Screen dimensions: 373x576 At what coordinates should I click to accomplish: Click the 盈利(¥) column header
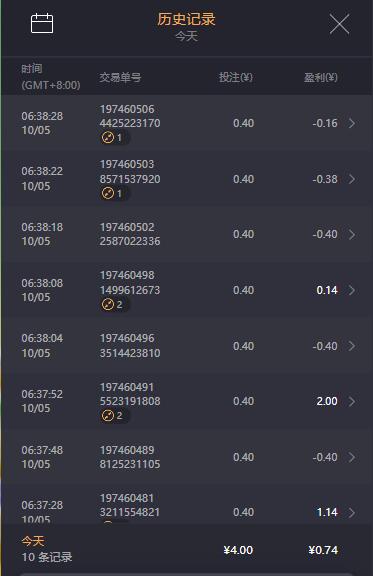(x=320, y=77)
